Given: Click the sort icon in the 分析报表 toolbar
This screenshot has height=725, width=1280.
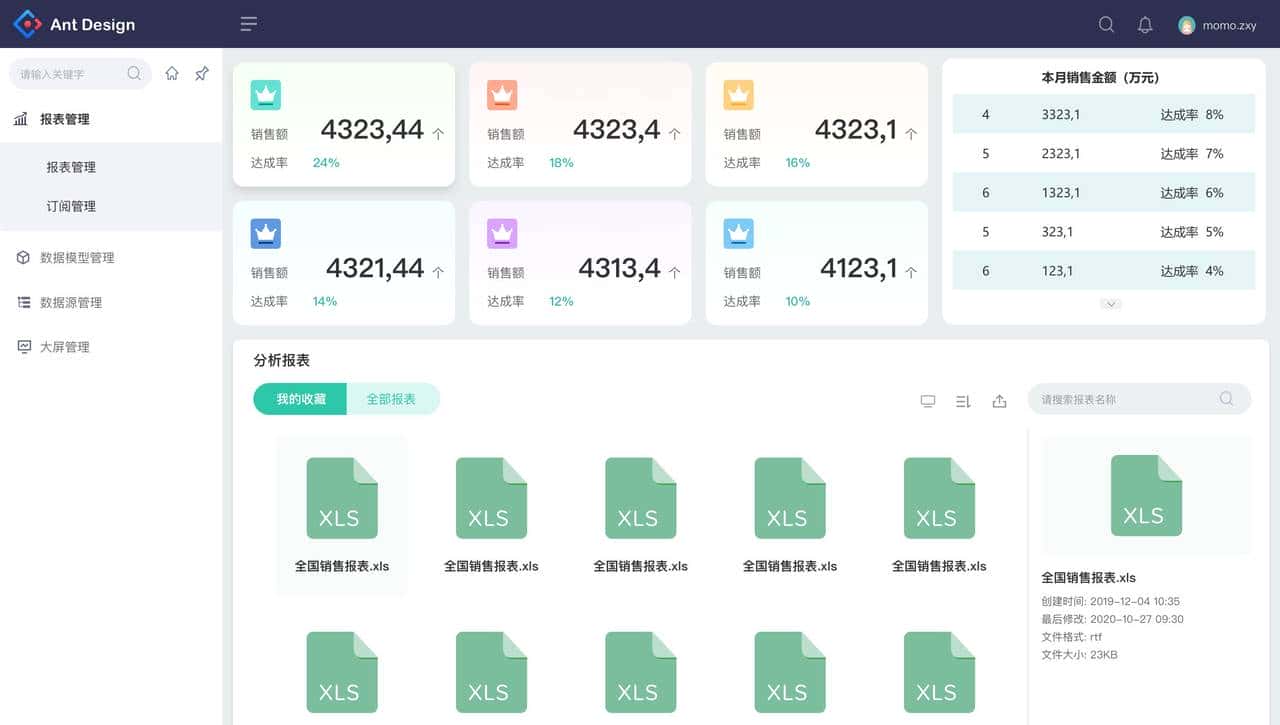Looking at the screenshot, I should 963,400.
